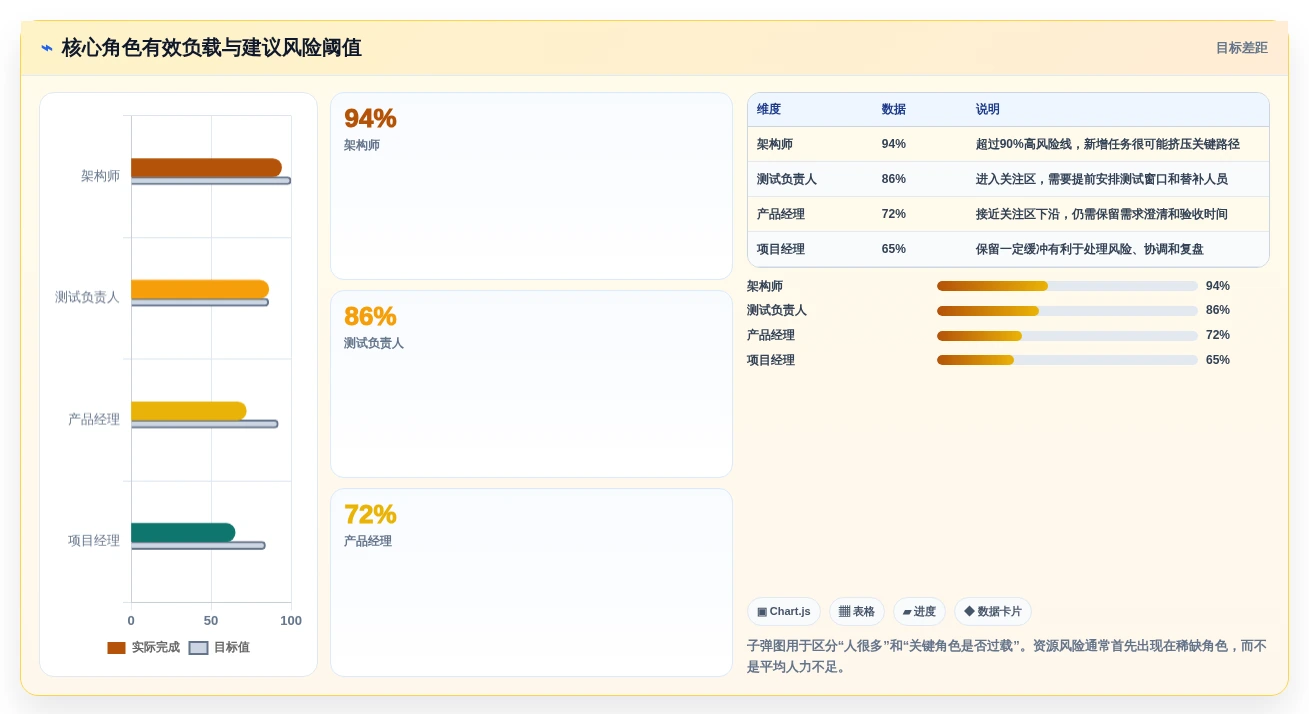Click the 项目经理 teal bar in chart
This screenshot has width=1309, height=714.
(183, 533)
